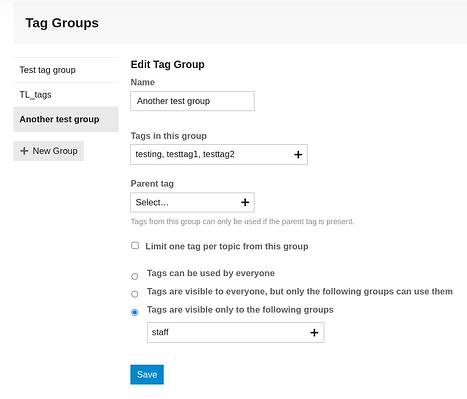The image size is (467, 399).
Task: Click the plus icon in Parent tag selector
Action: pyautogui.click(x=245, y=202)
